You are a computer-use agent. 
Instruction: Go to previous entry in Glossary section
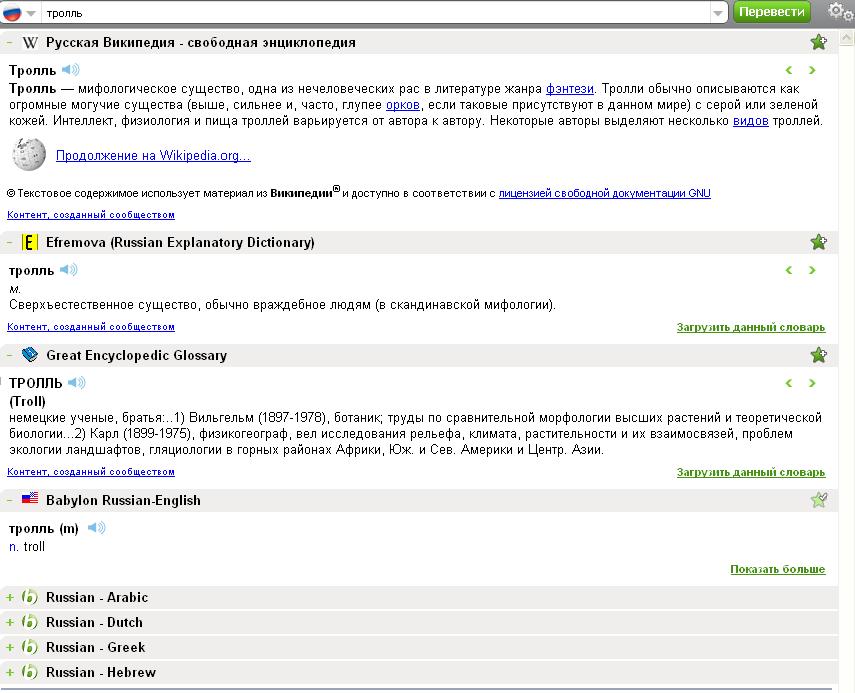click(788, 383)
